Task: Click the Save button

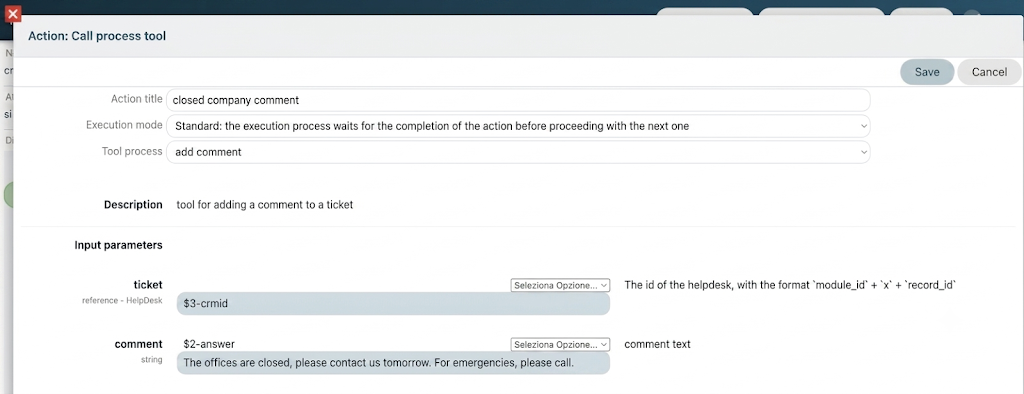Action: point(927,72)
